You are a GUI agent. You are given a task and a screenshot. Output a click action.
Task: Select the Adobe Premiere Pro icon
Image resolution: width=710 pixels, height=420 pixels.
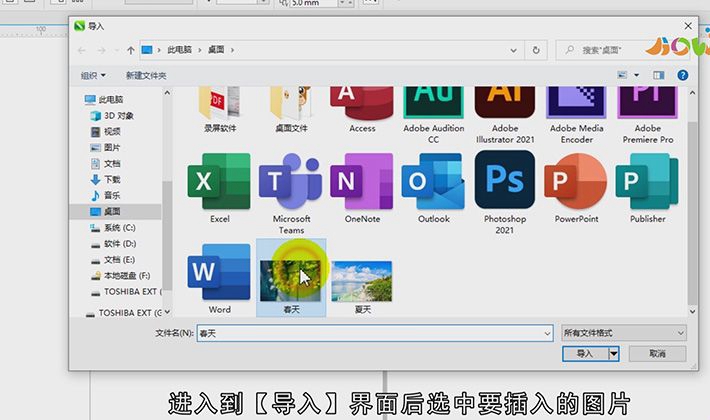[647, 103]
